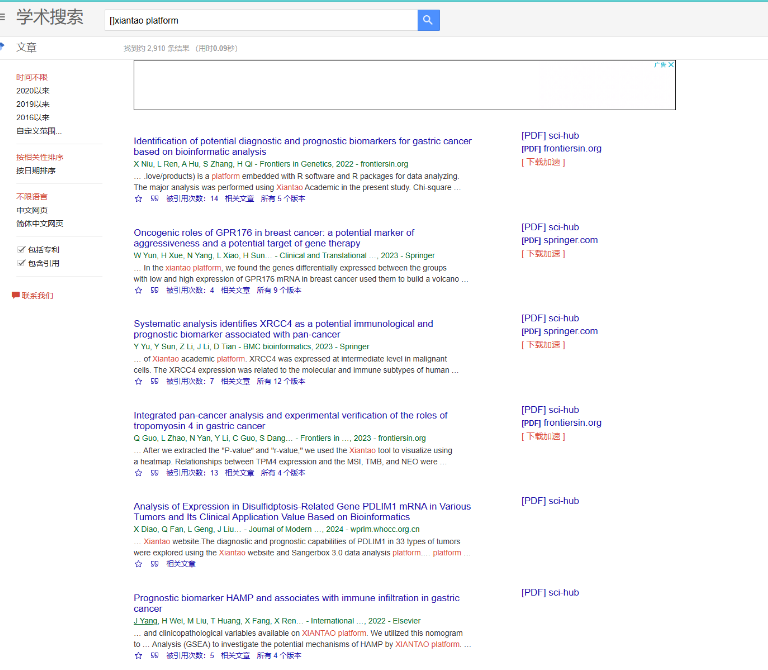768x670 pixels.
Task: Click 下载加速 under the tropomyosin PDF links
Action: click(x=543, y=436)
